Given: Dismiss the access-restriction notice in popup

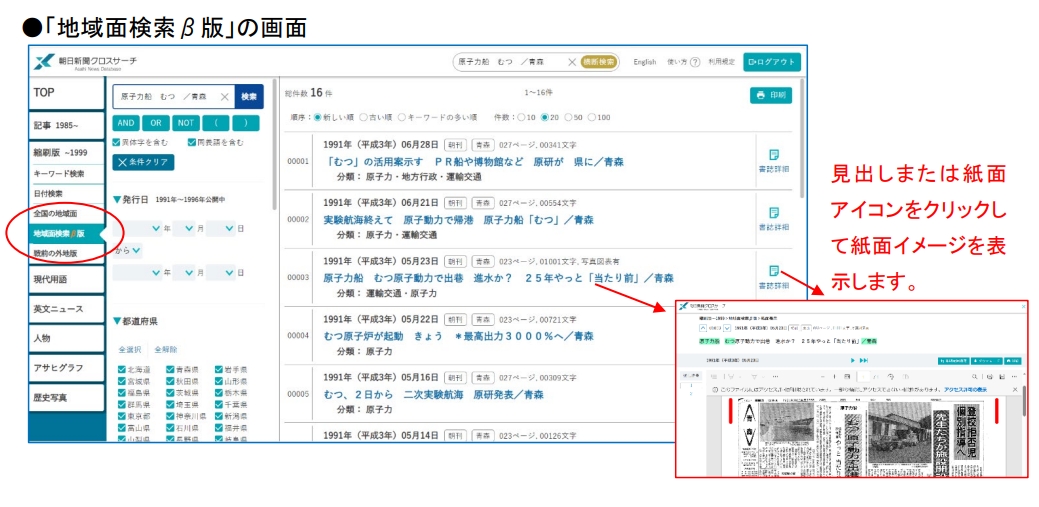Looking at the screenshot, I should 1015,390.
